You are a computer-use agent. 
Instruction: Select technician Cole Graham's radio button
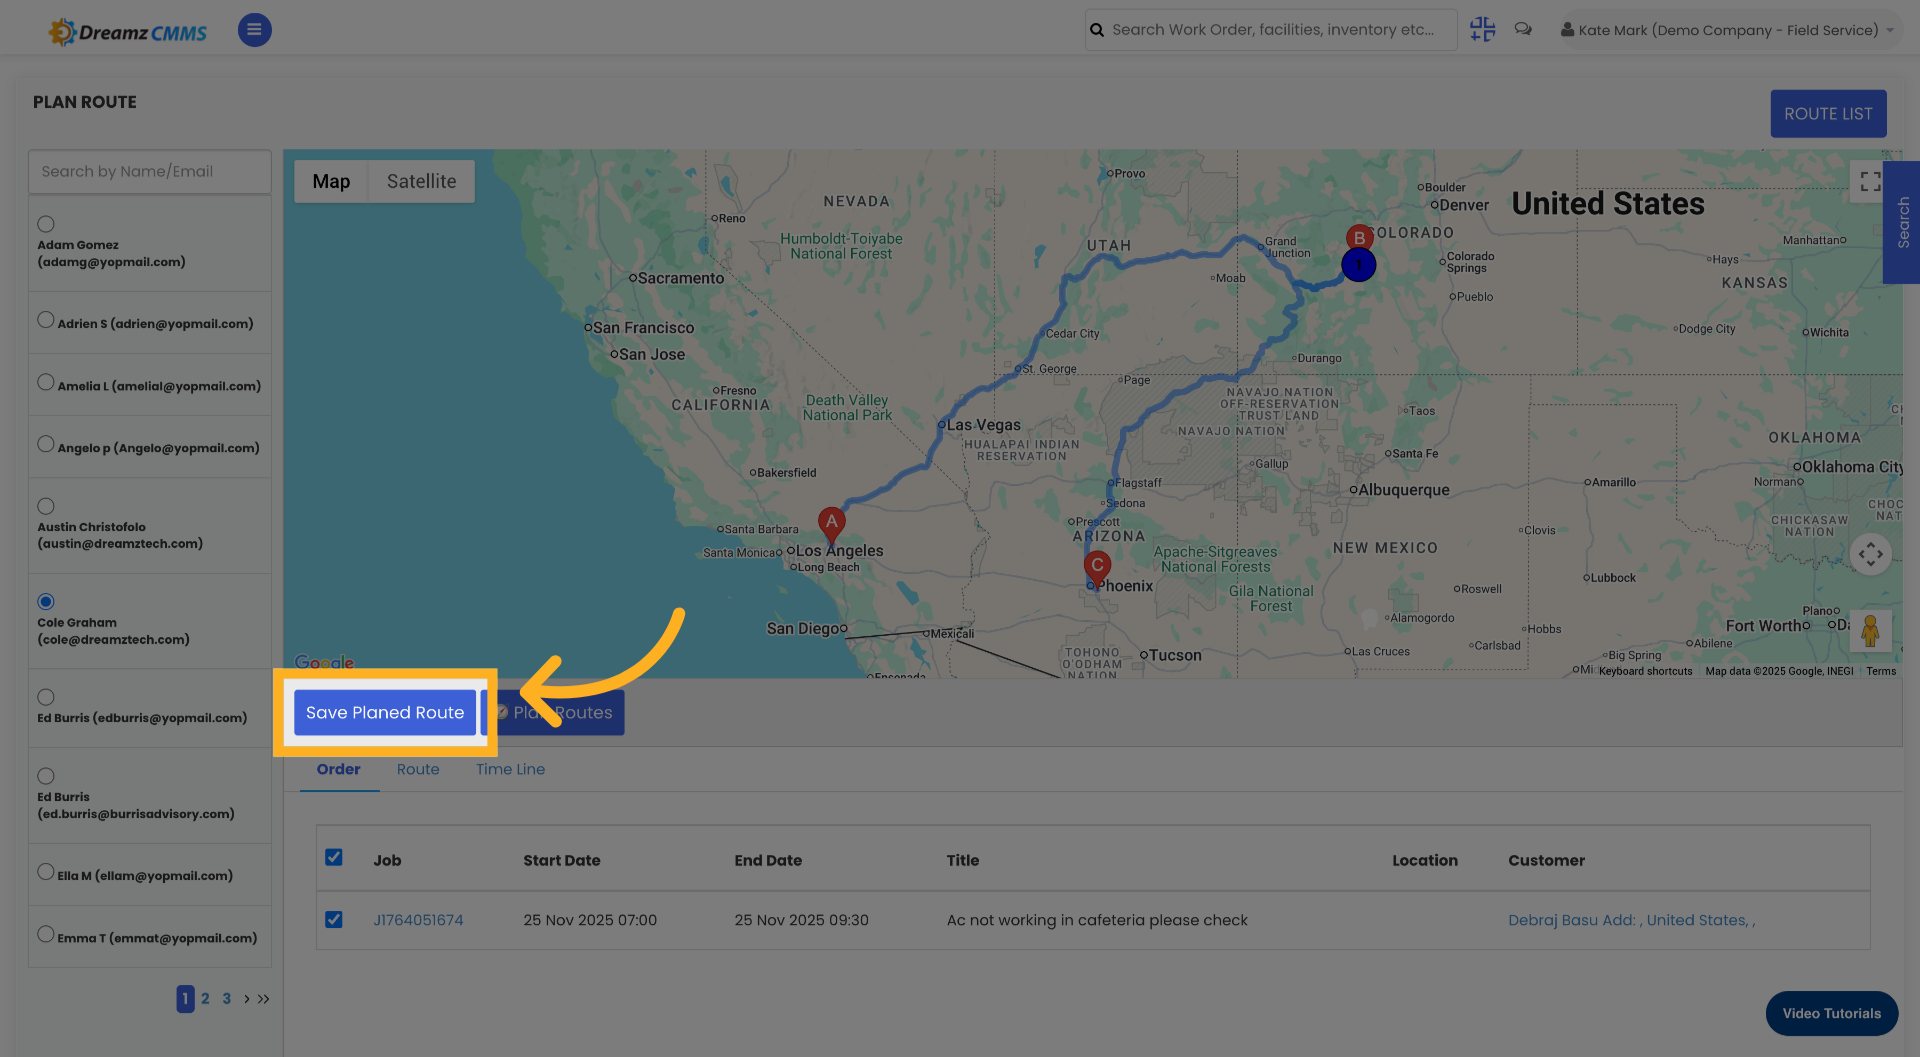(x=46, y=601)
